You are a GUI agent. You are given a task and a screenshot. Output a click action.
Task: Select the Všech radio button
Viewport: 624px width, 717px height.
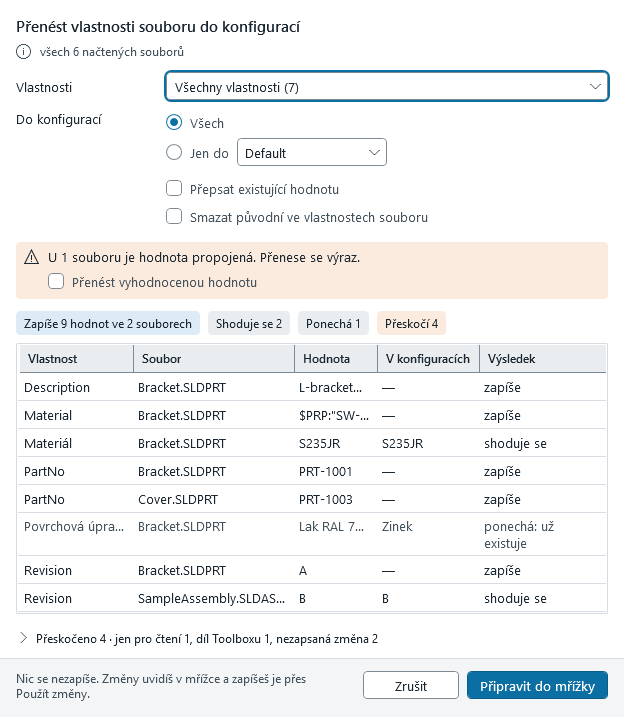click(x=174, y=122)
